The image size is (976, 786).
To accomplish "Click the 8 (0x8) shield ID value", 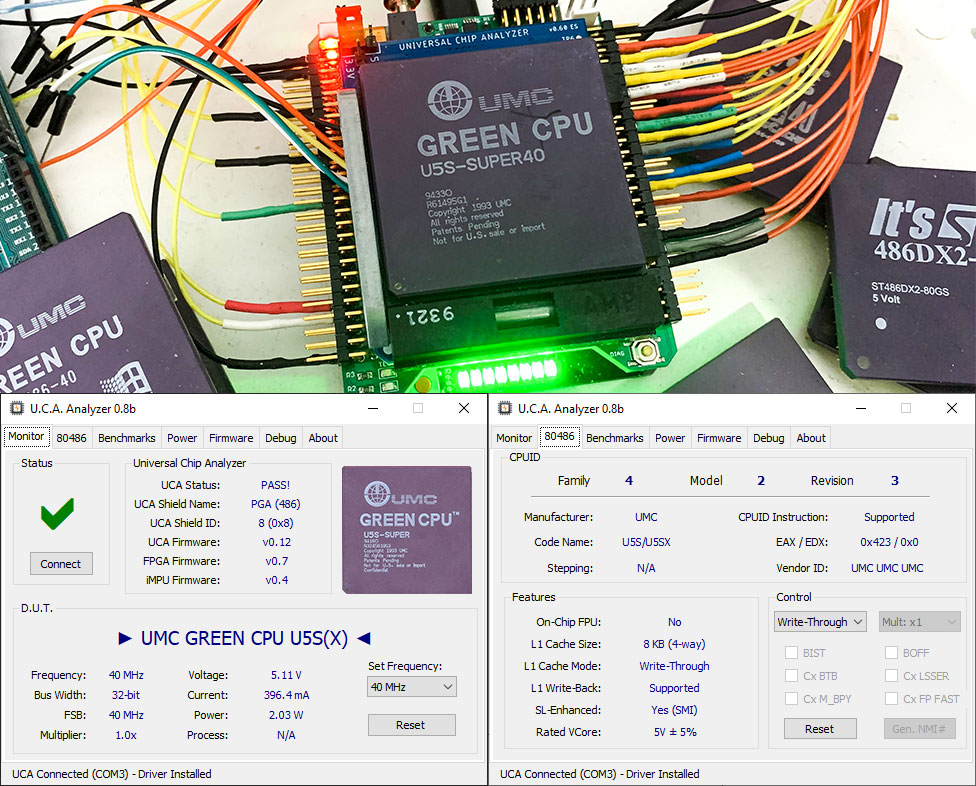I will pos(275,523).
